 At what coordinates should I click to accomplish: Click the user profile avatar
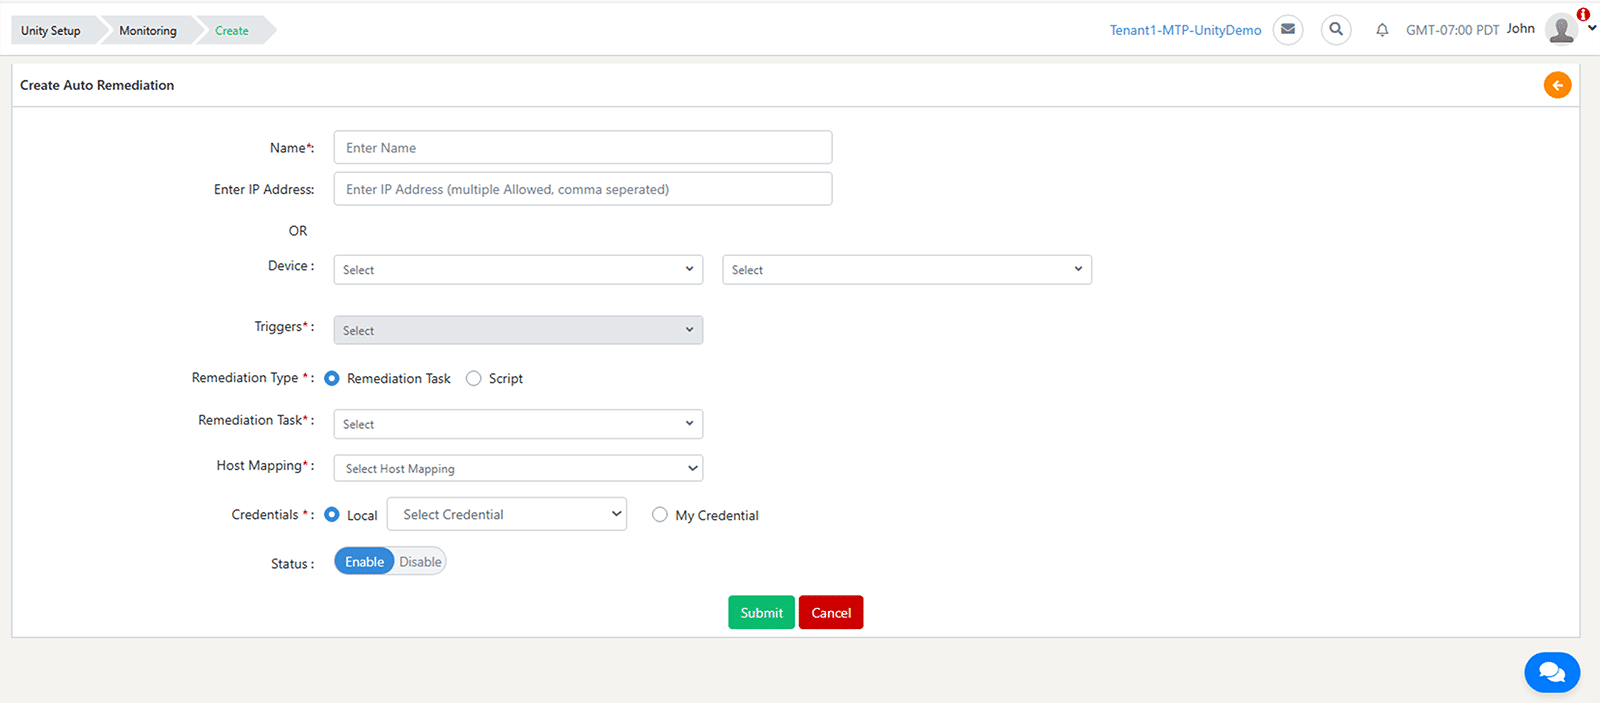[1560, 30]
